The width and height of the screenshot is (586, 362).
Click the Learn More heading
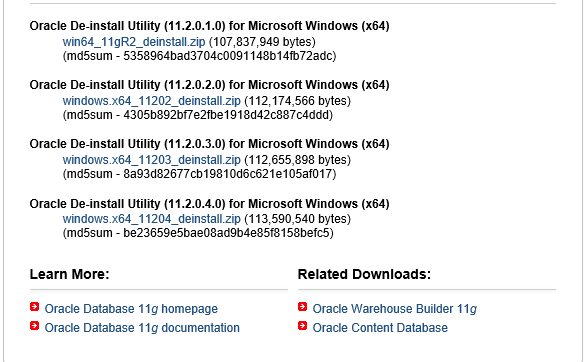70,274
